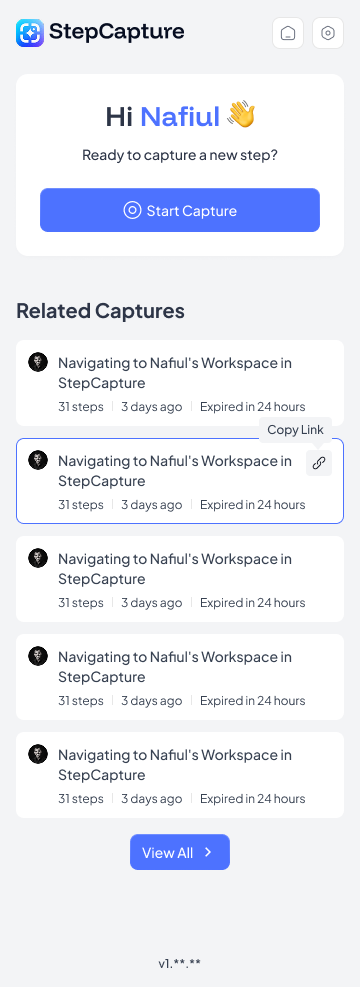Click avatar on first related capture
Viewport: 360px width, 987px height.
coord(38,362)
